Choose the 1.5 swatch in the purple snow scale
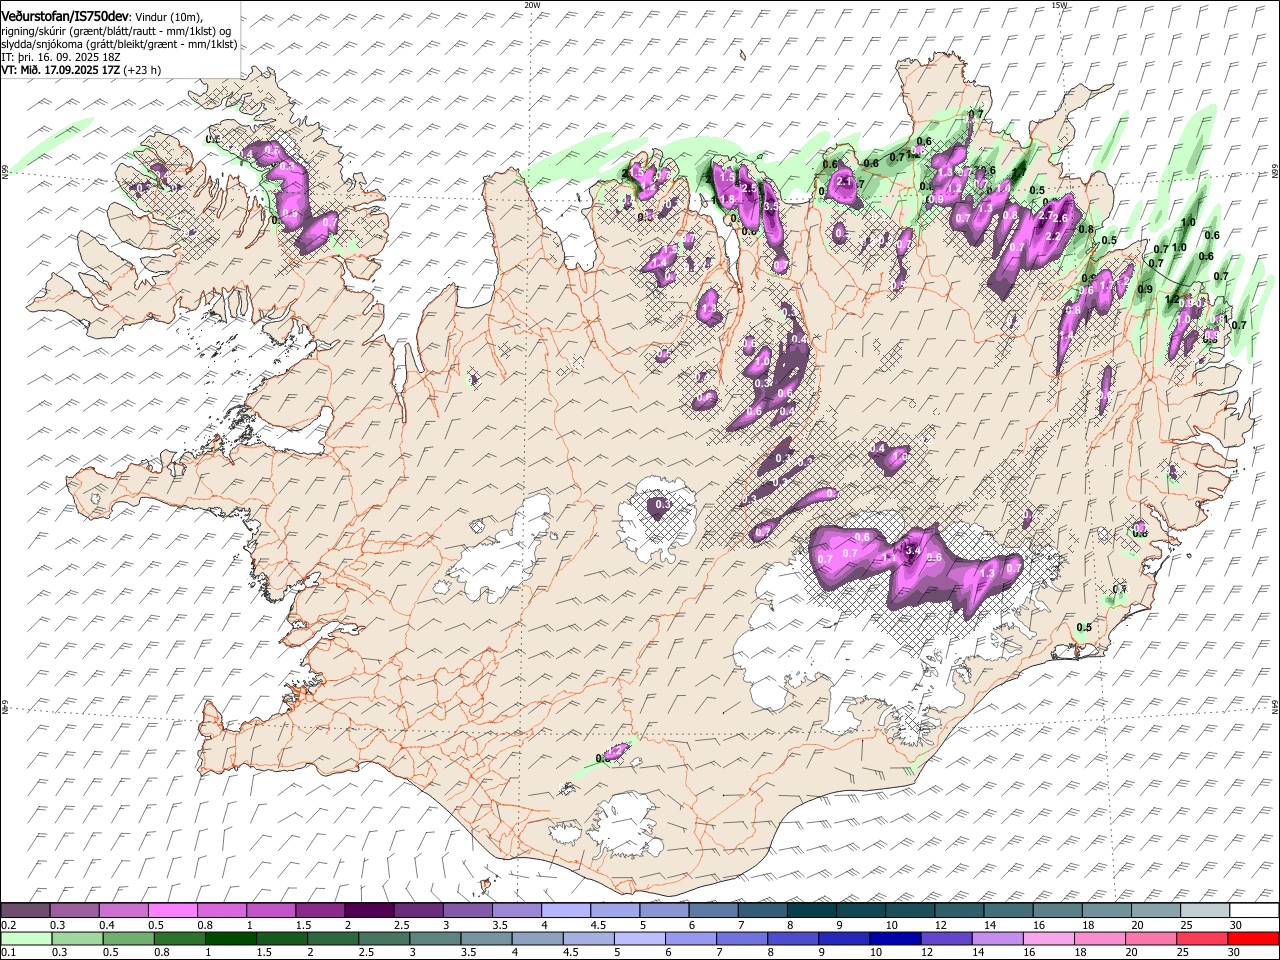The image size is (1280, 960). tap(320, 911)
